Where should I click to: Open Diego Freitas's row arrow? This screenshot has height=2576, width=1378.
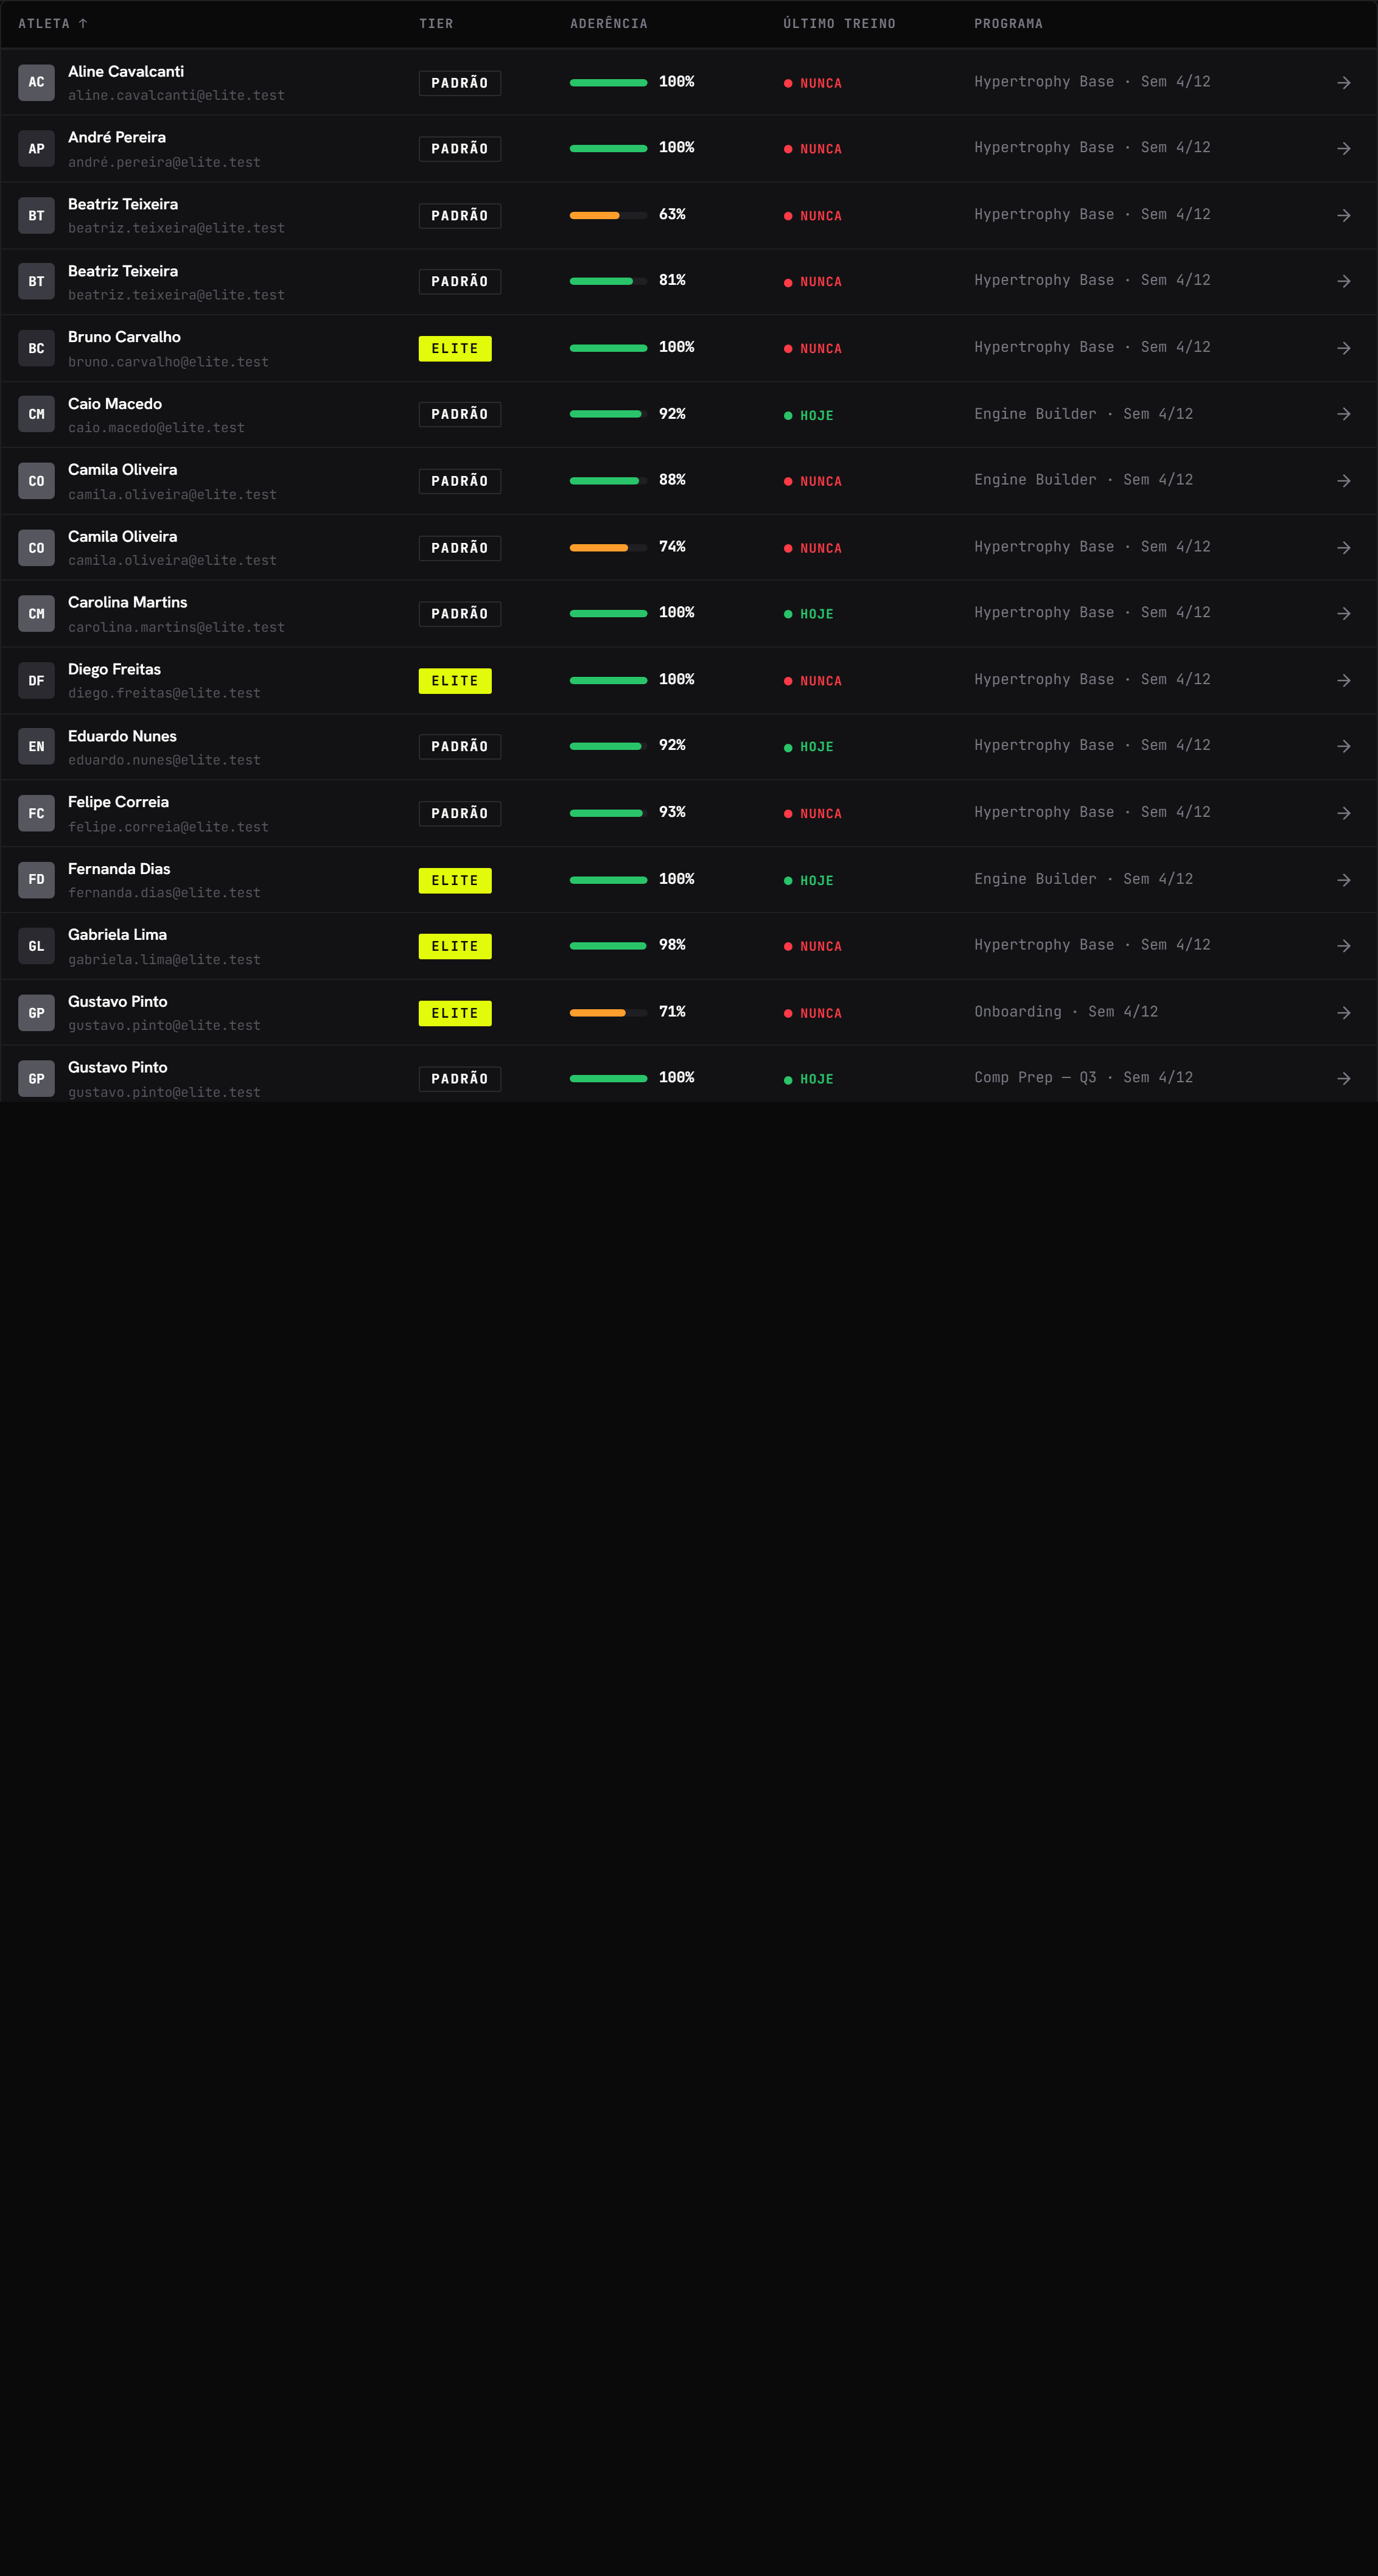pos(1343,680)
